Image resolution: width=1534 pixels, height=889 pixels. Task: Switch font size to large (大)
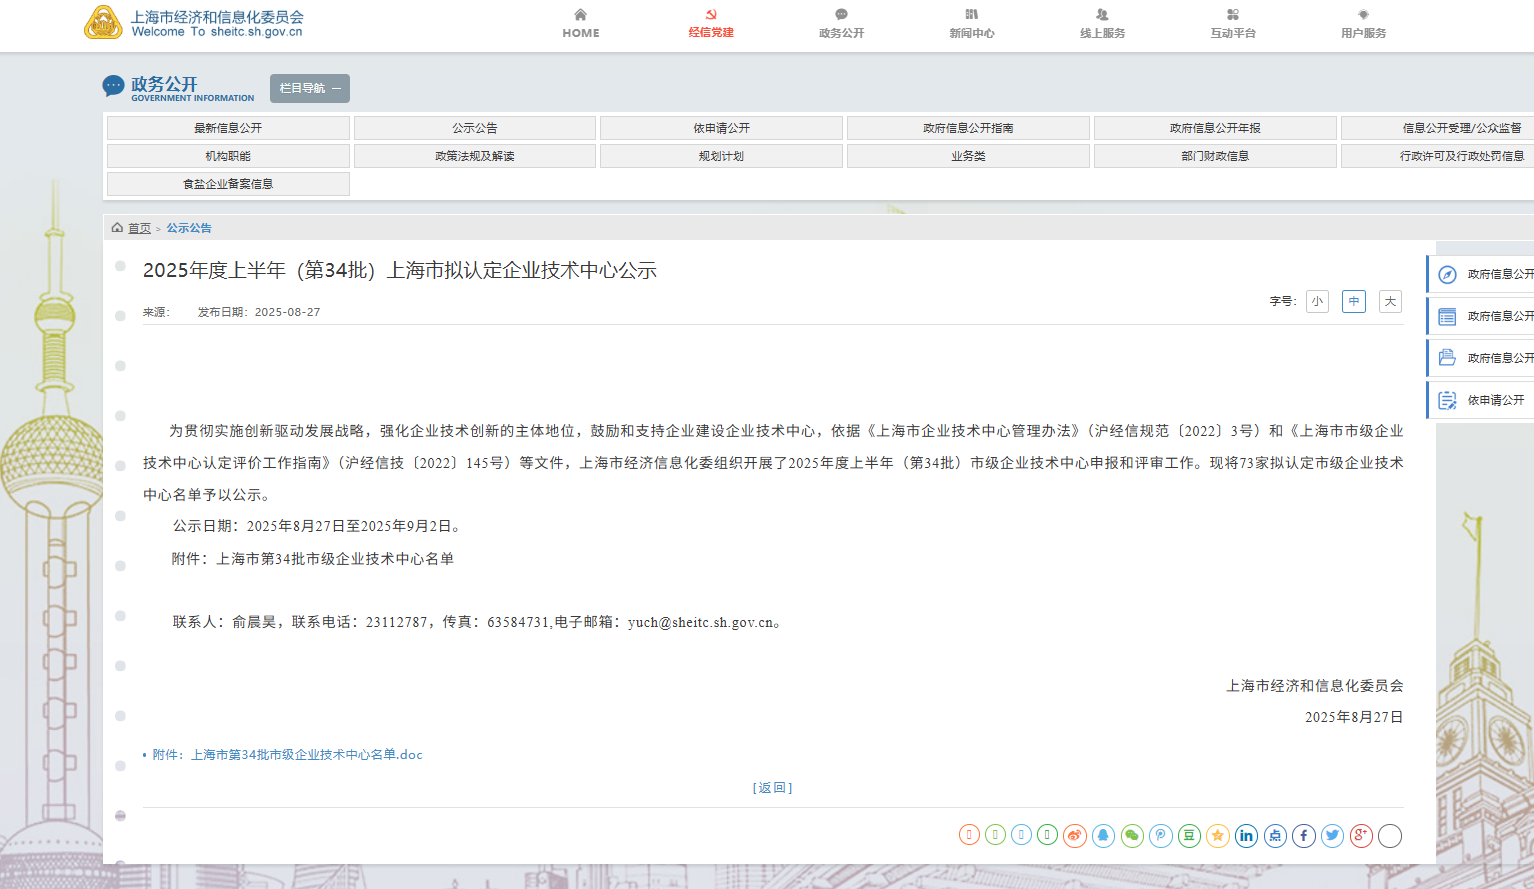coord(1390,301)
